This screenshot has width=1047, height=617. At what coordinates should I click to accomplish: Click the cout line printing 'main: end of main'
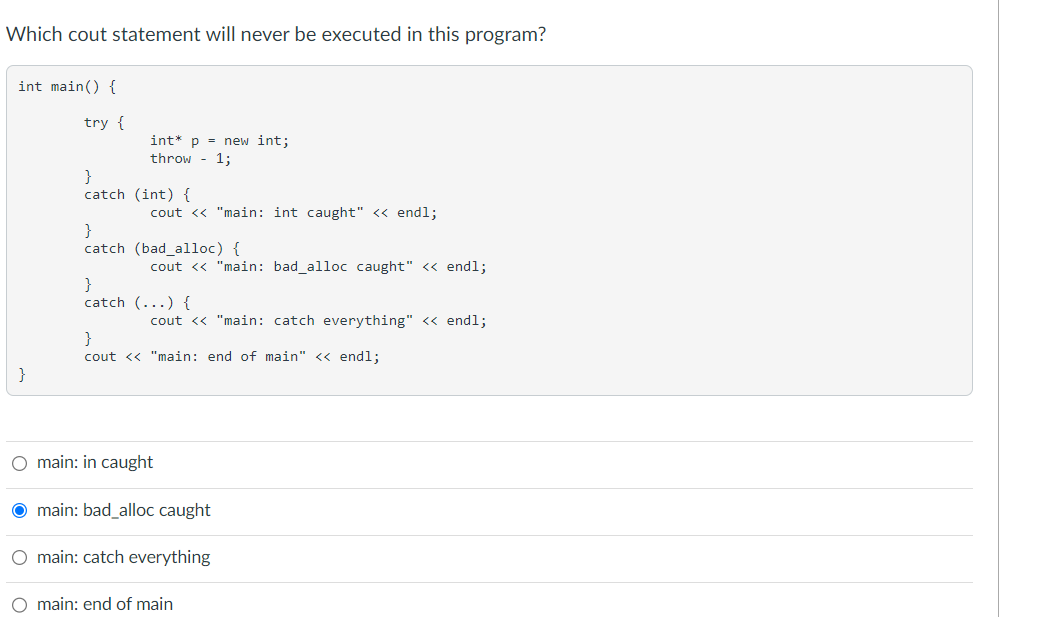(231, 356)
